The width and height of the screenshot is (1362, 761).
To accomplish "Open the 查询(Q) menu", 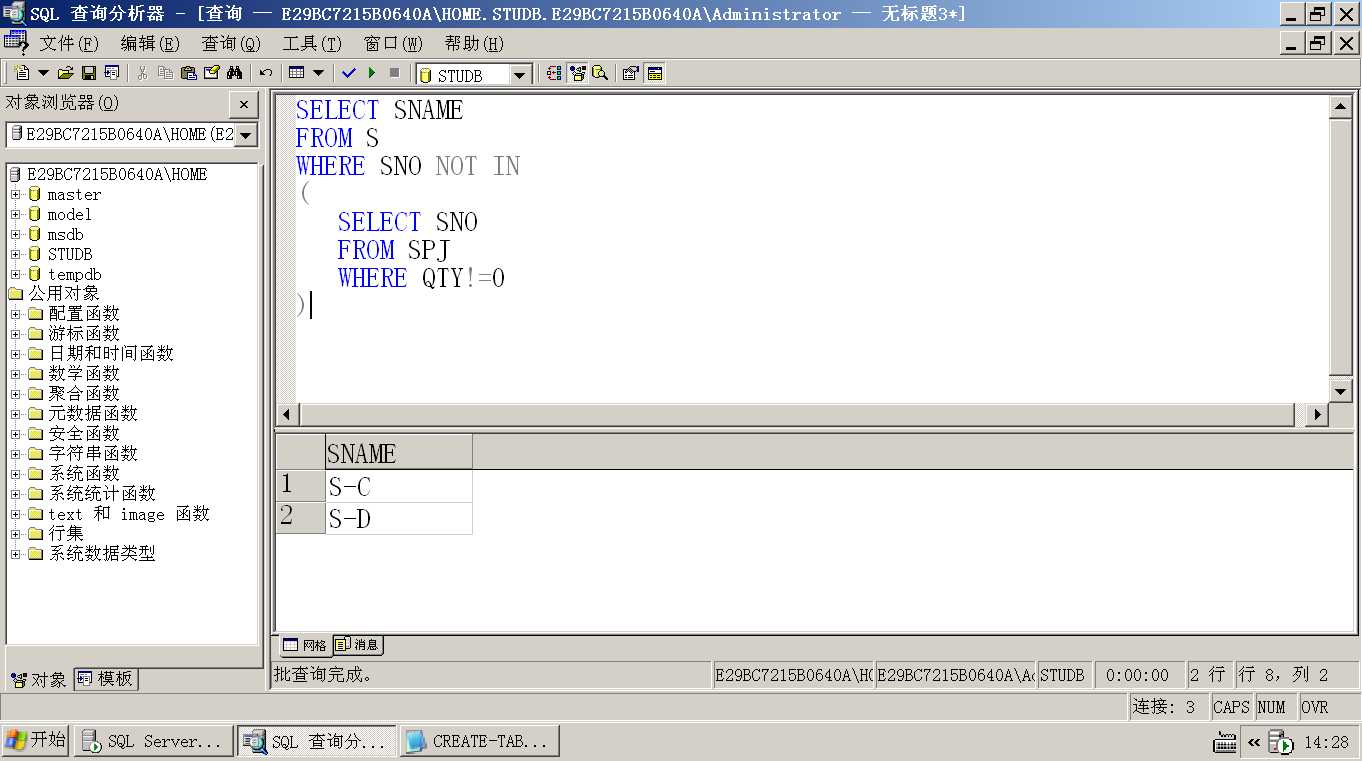I will pos(231,43).
